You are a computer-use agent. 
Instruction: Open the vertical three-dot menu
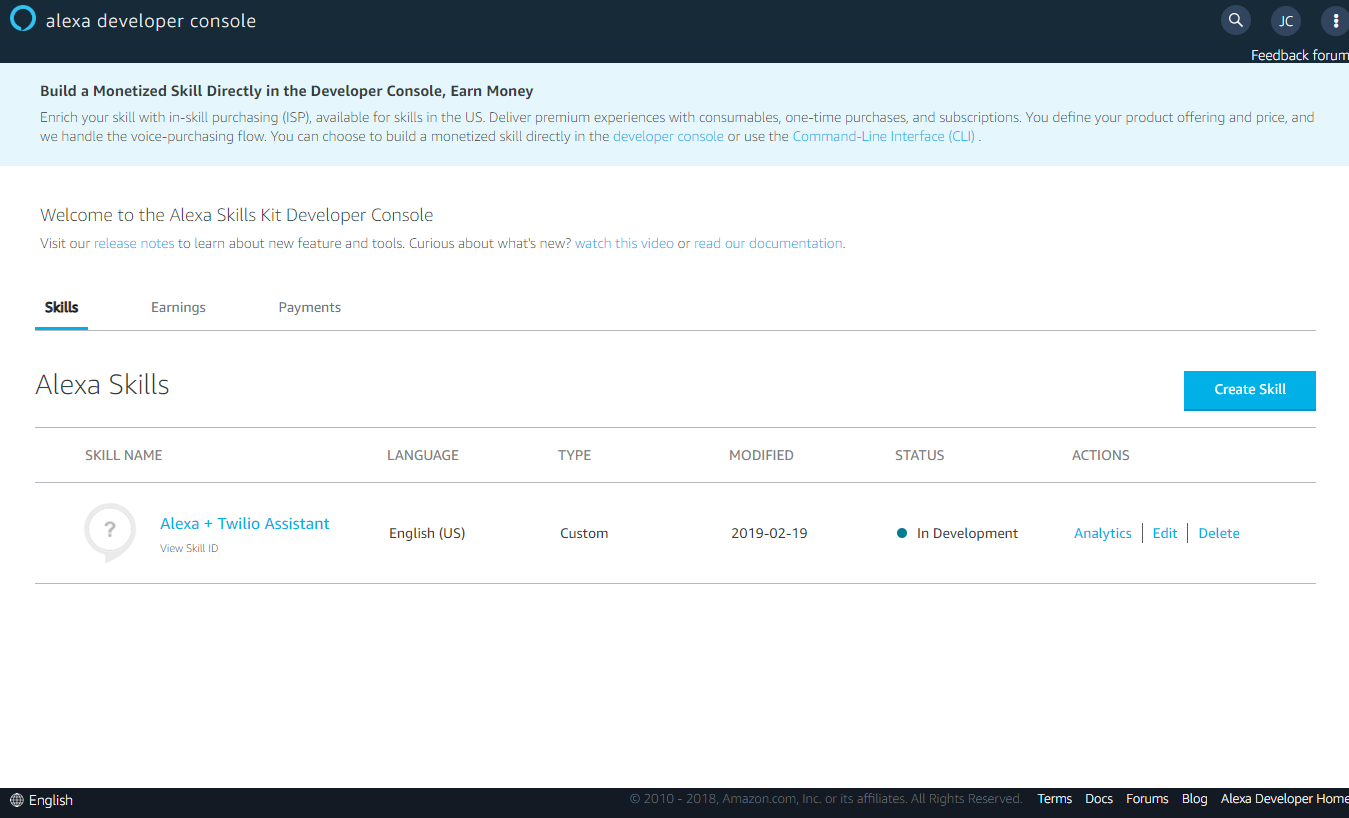1335,20
